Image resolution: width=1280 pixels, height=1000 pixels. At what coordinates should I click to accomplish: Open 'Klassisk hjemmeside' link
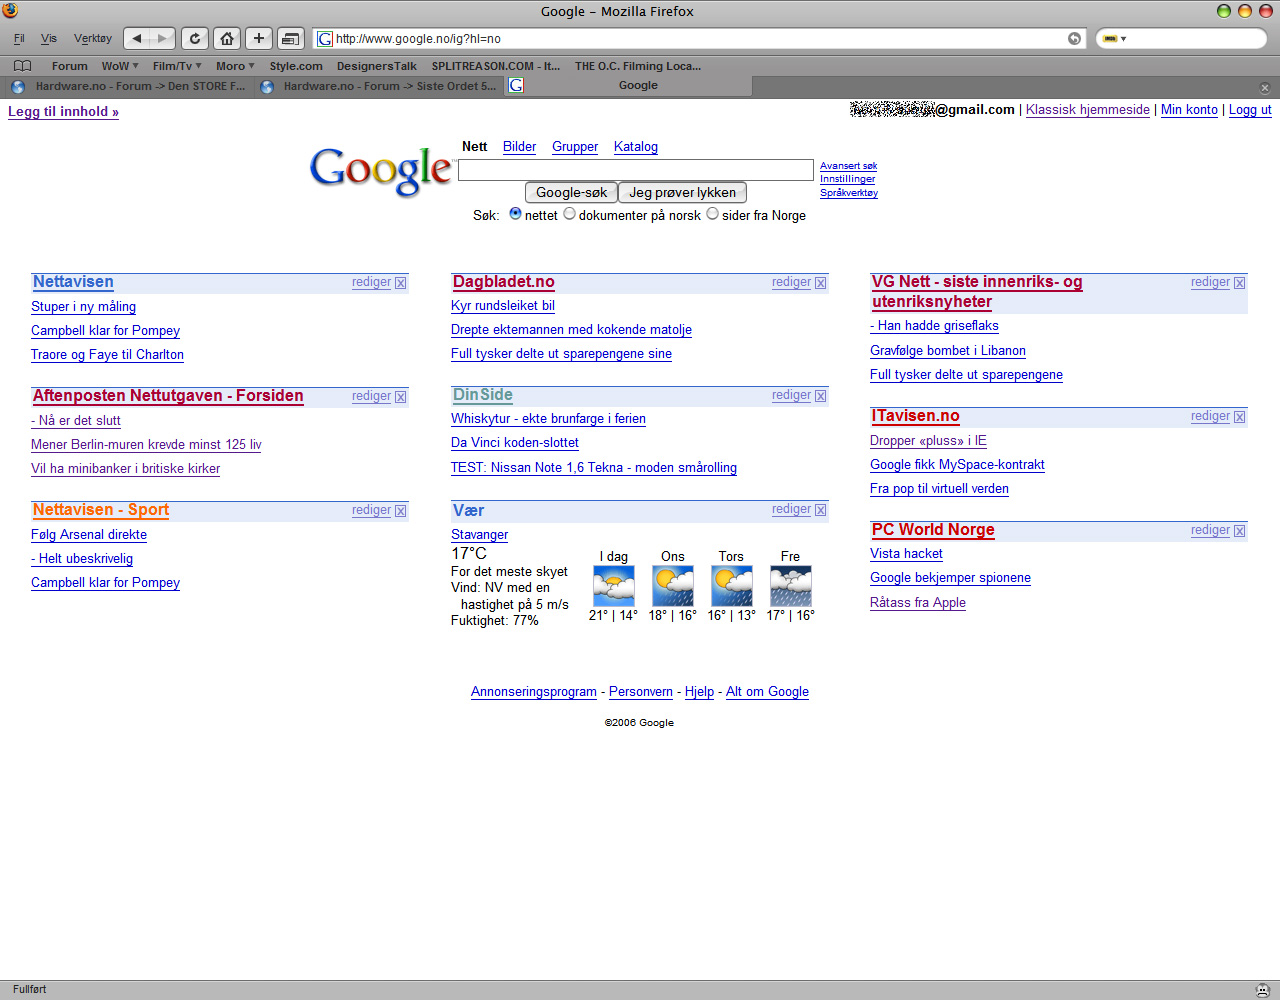[1088, 110]
